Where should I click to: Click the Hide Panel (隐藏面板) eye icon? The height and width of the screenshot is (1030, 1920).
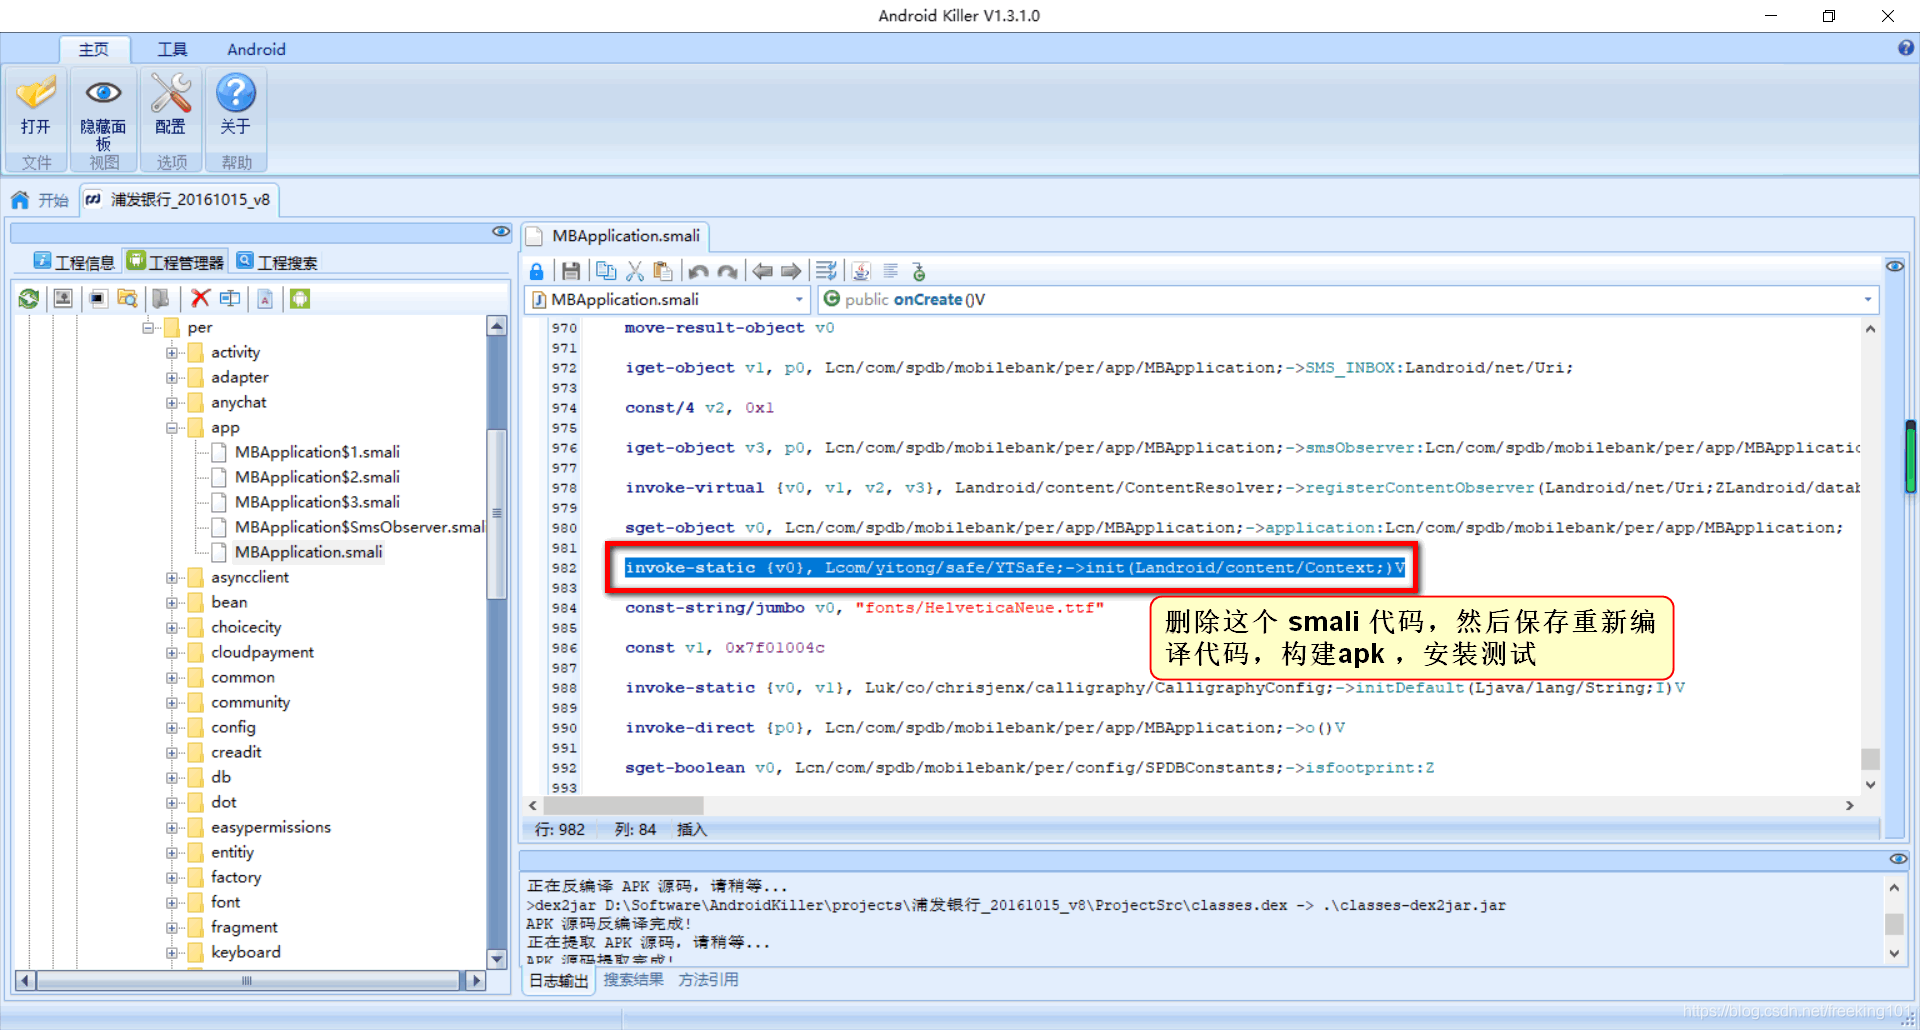pyautogui.click(x=103, y=93)
